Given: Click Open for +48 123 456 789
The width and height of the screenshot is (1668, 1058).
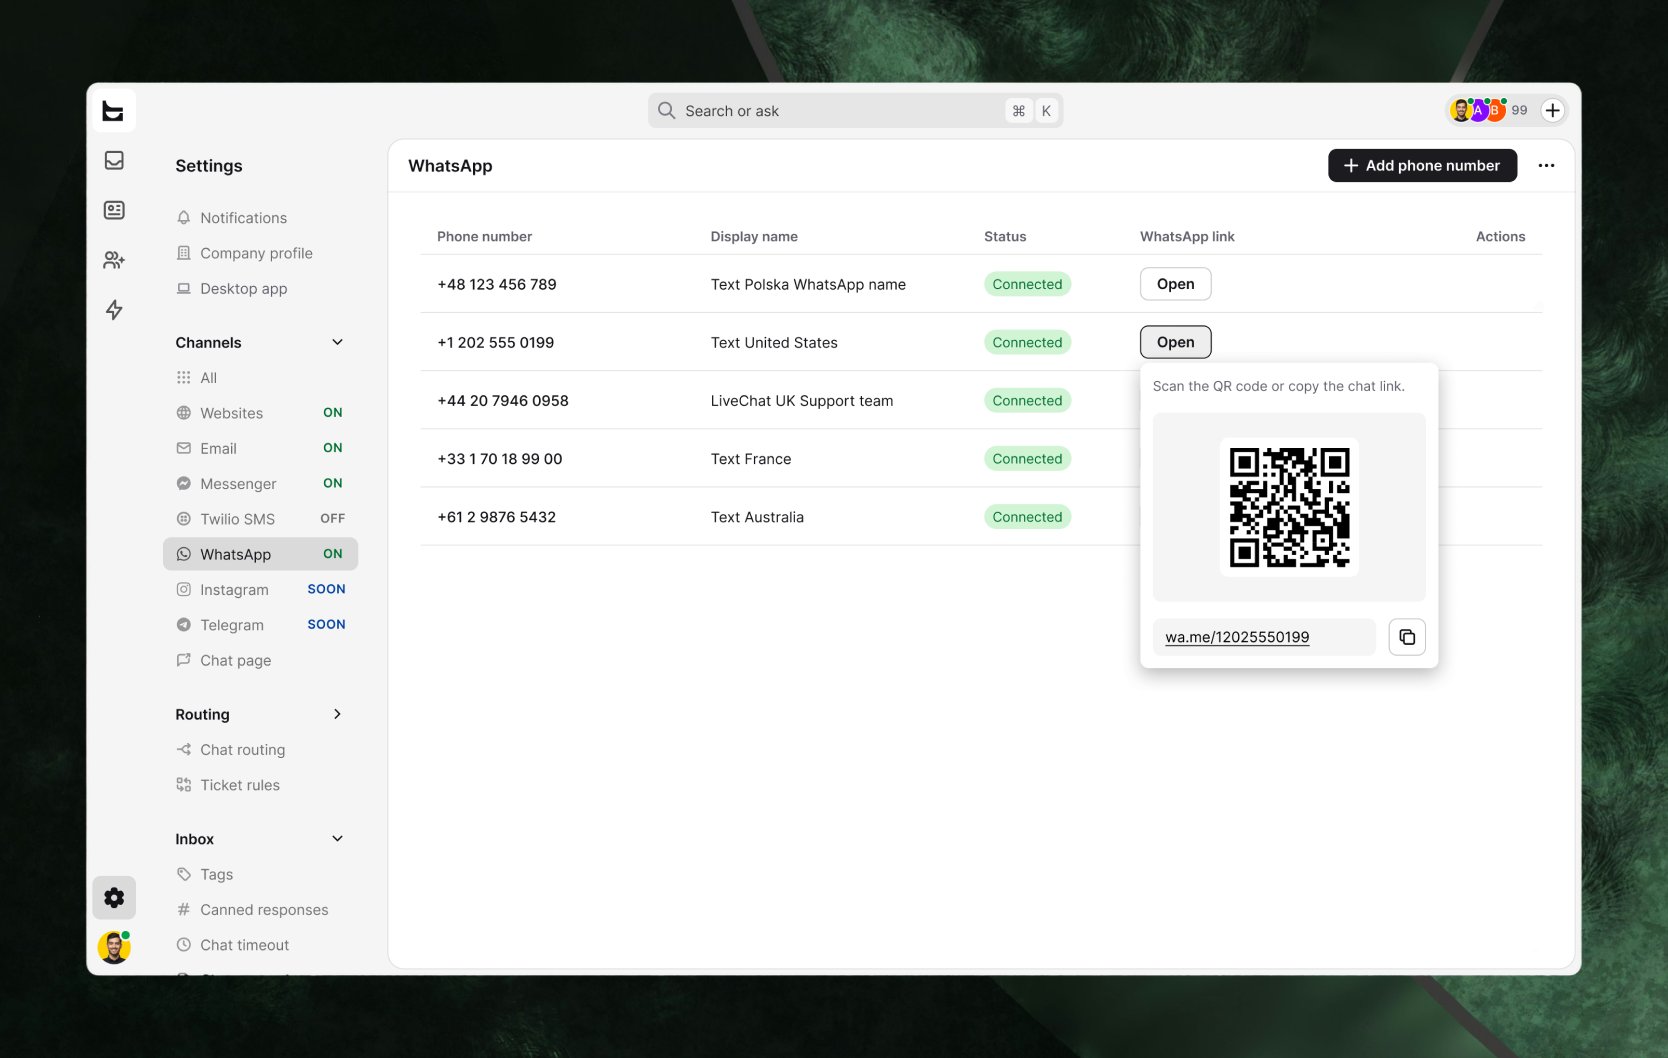Looking at the screenshot, I should point(1175,284).
